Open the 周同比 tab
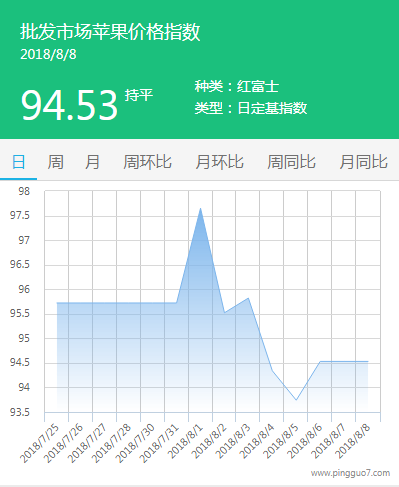This screenshot has width=399, height=487. (x=291, y=162)
